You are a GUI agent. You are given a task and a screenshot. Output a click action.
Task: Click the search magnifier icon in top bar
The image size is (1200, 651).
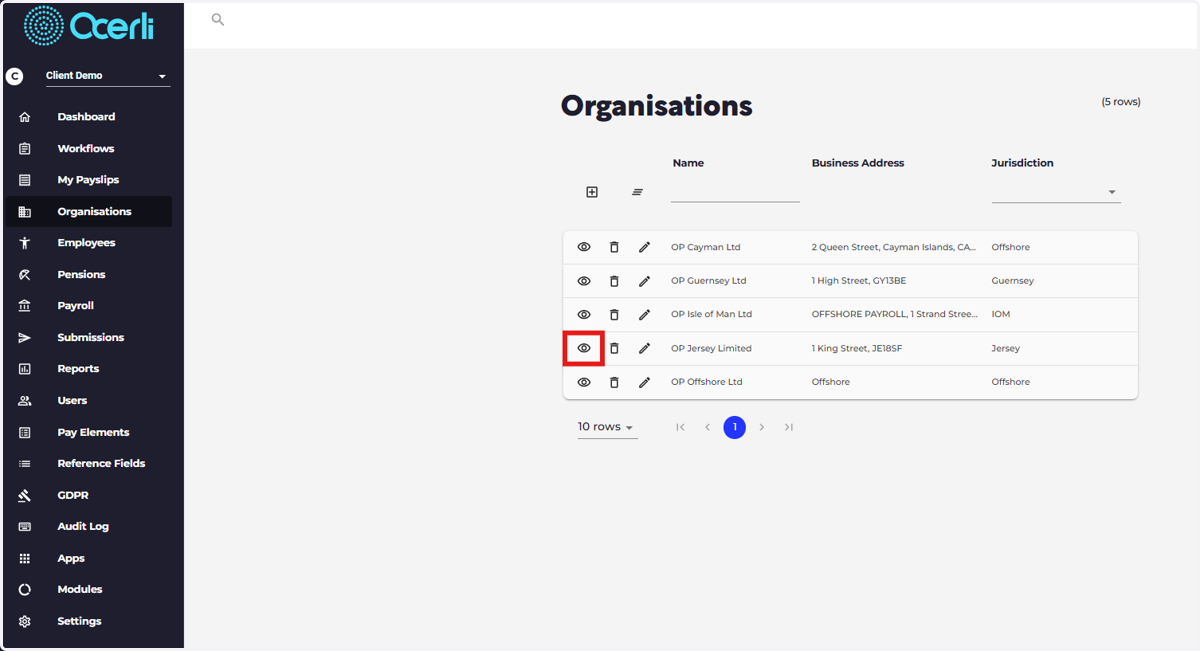(x=218, y=19)
